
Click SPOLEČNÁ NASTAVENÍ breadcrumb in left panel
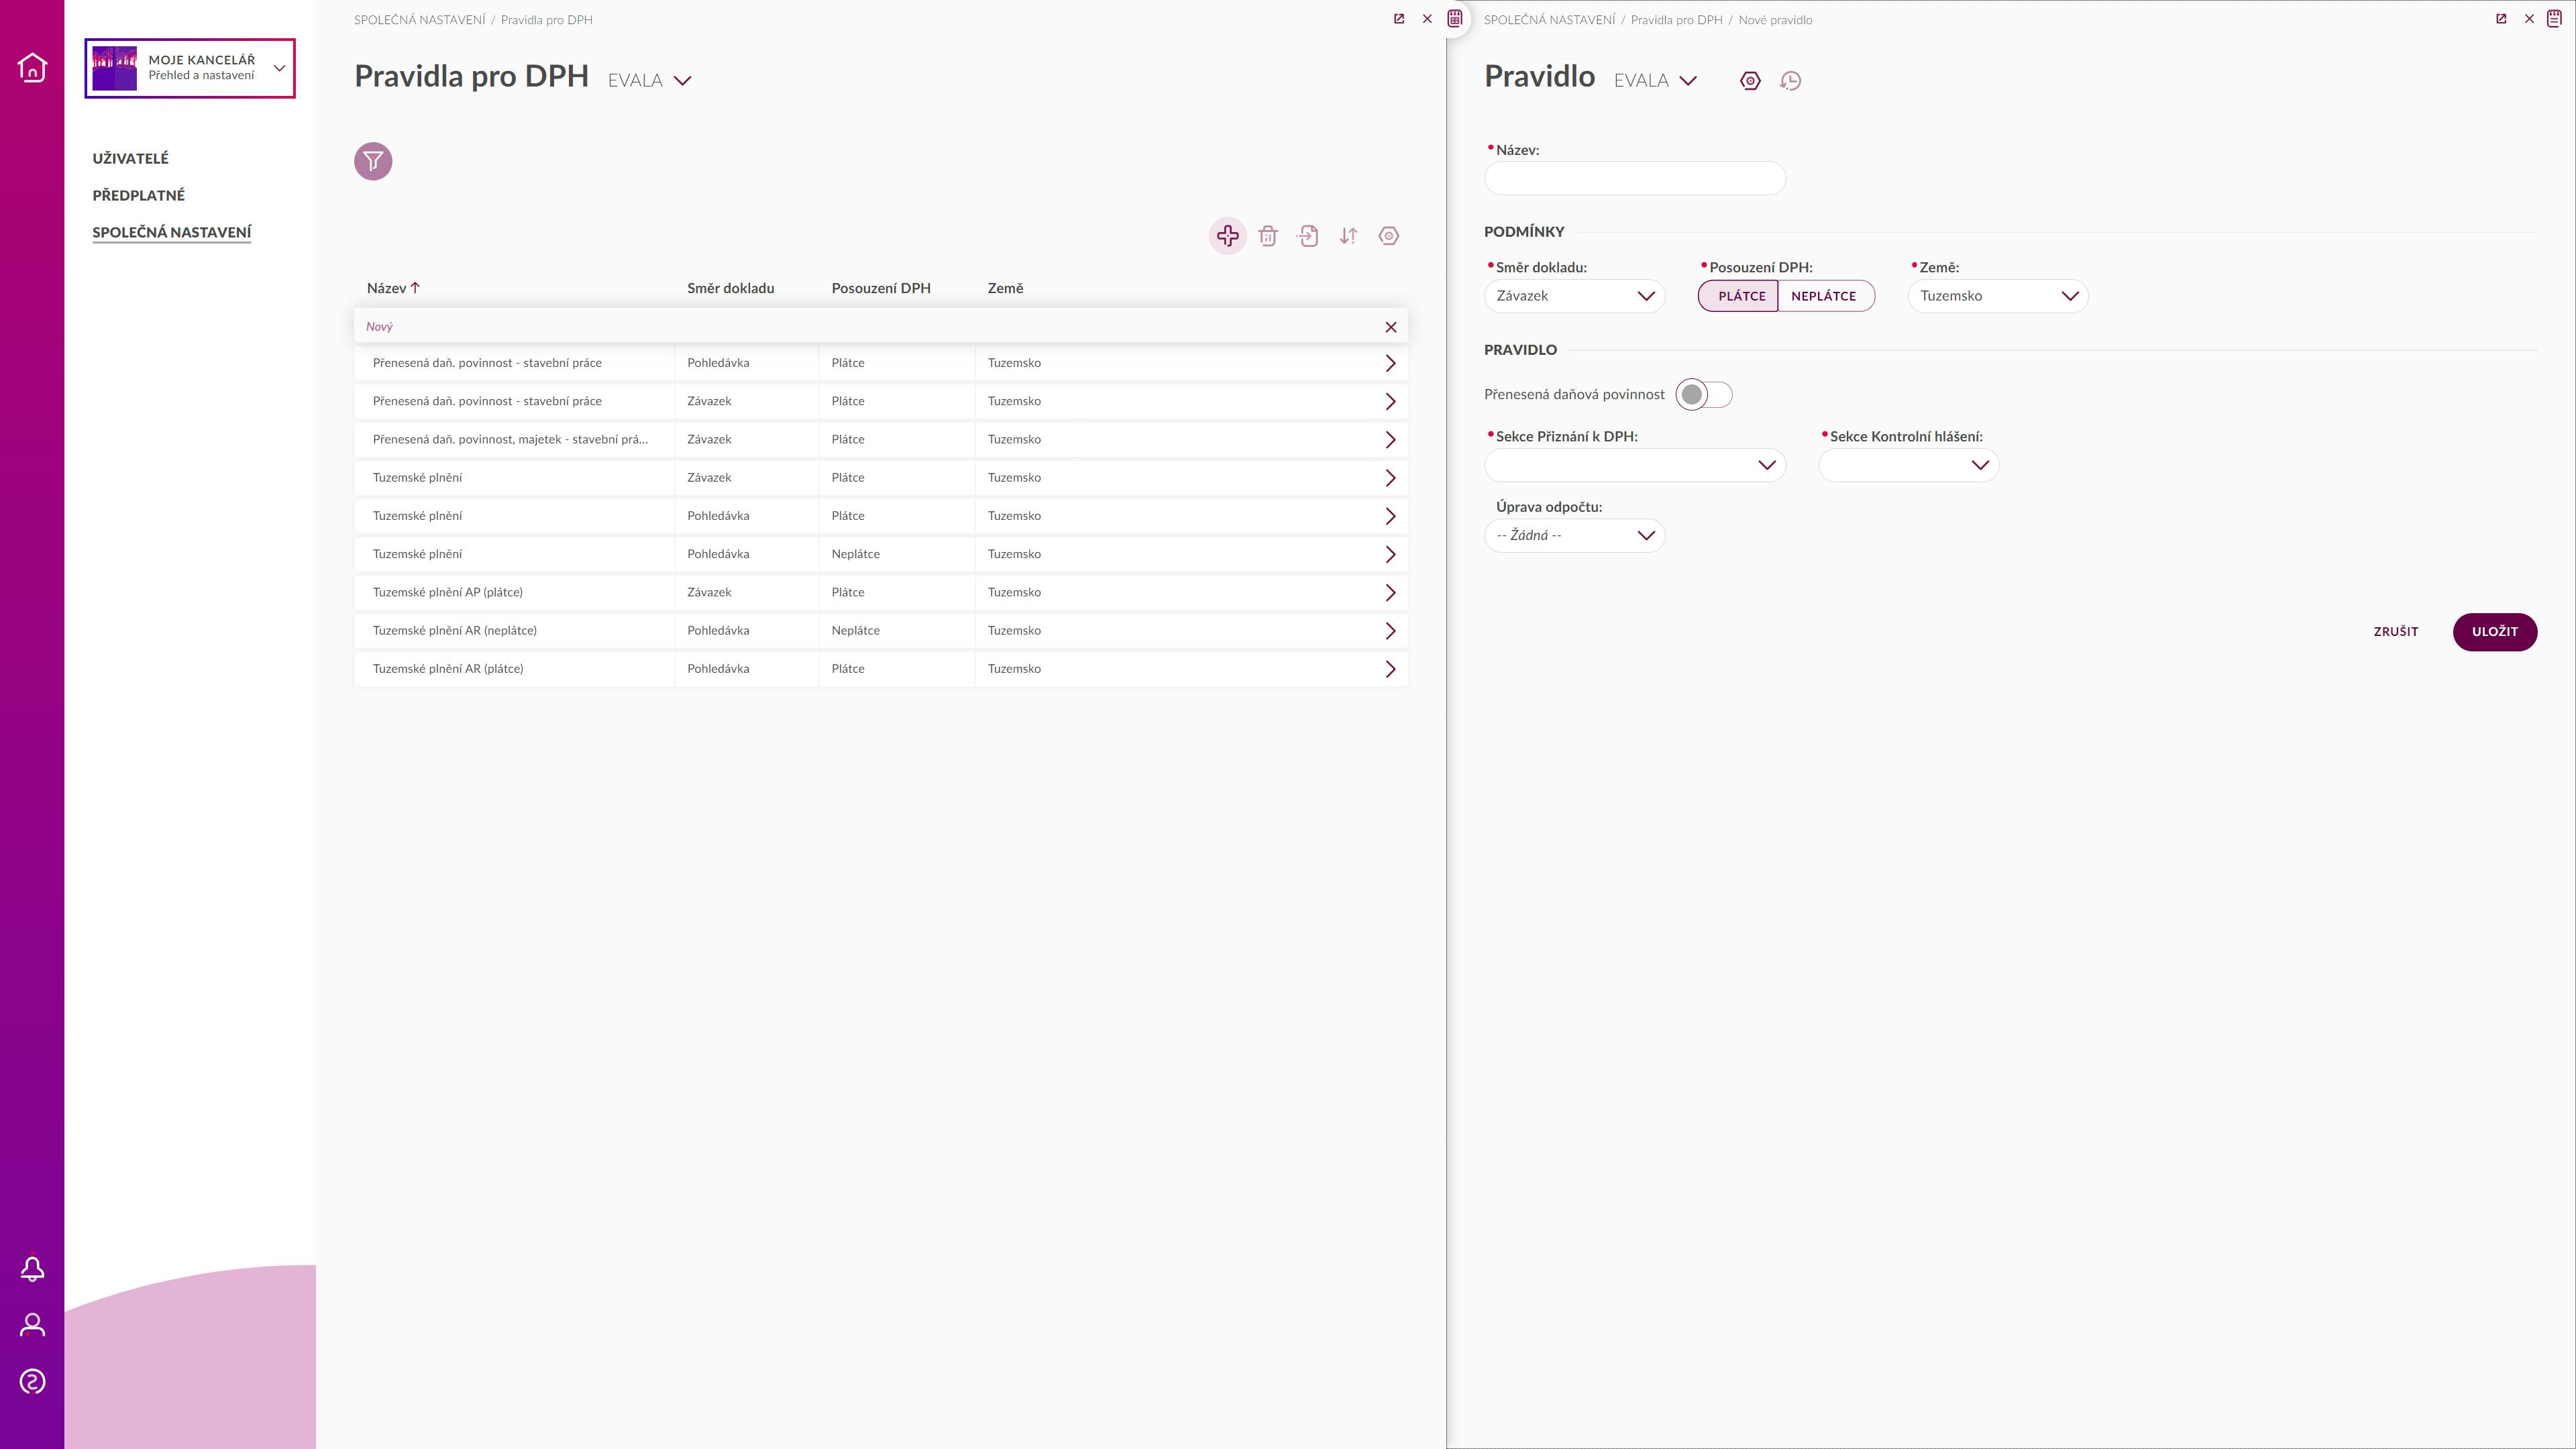click(419, 20)
